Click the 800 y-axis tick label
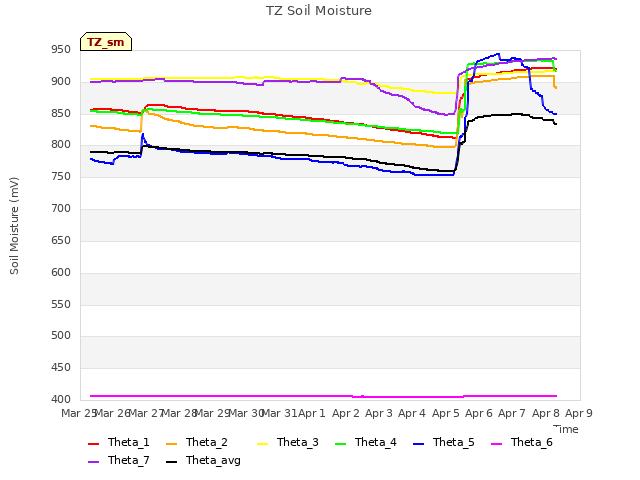This screenshot has width=640, height=480. point(61,145)
